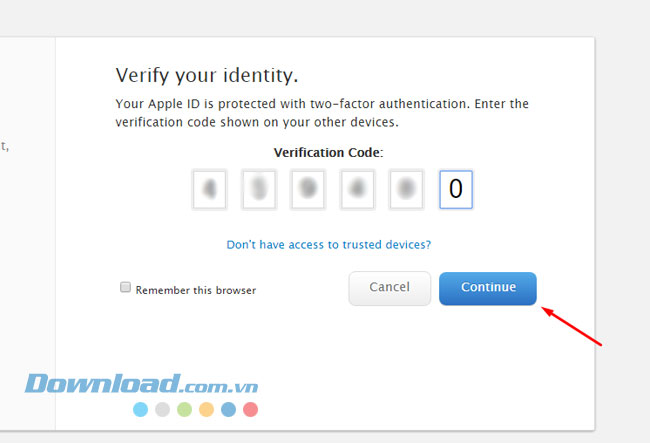
Task: Select the fifth verification code digit box
Action: click(406, 189)
